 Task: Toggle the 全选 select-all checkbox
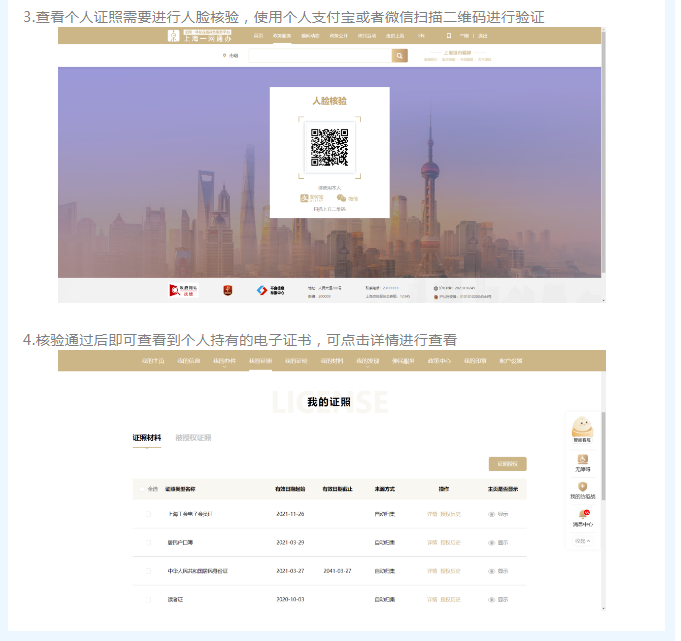[x=148, y=489]
